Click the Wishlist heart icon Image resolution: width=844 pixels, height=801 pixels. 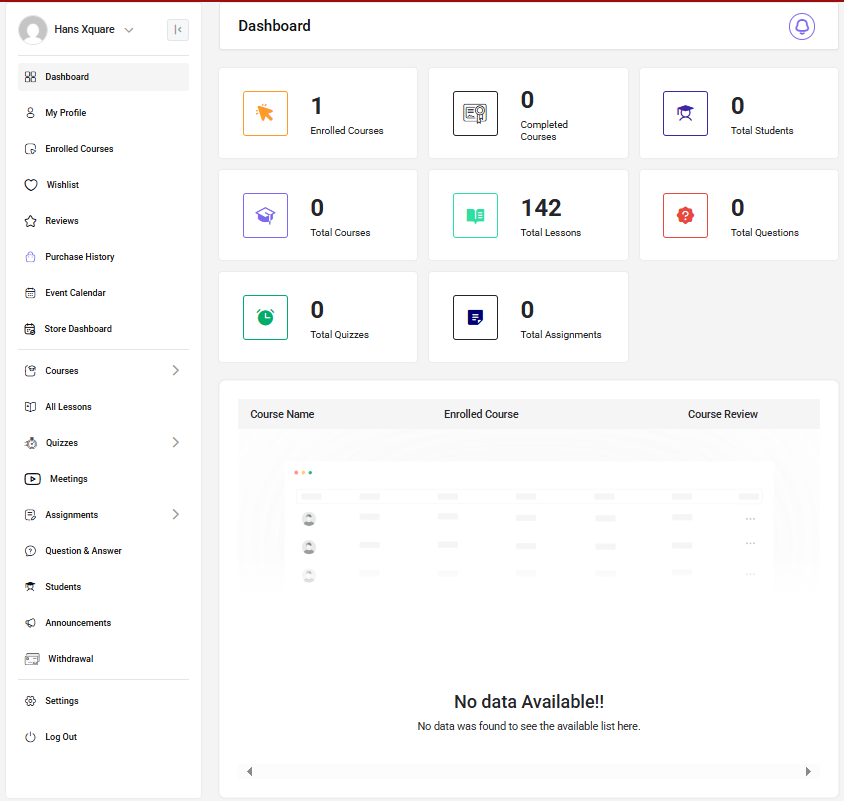tap(31, 185)
